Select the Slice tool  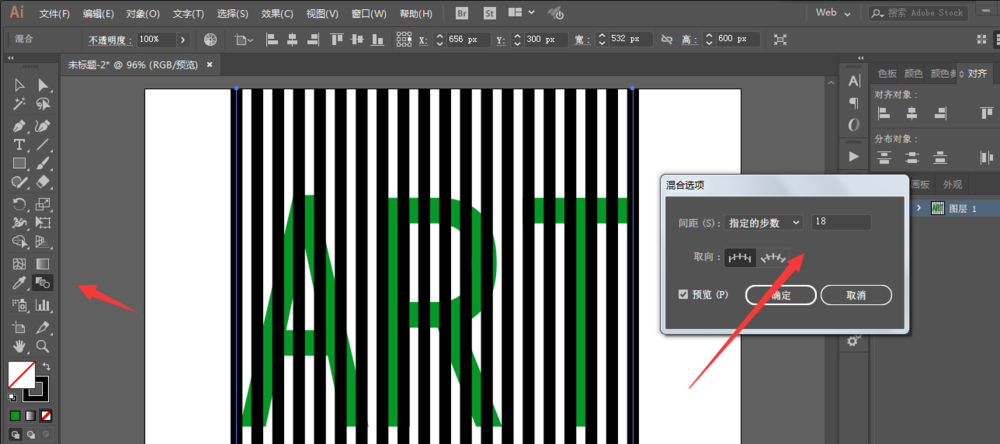[43, 328]
